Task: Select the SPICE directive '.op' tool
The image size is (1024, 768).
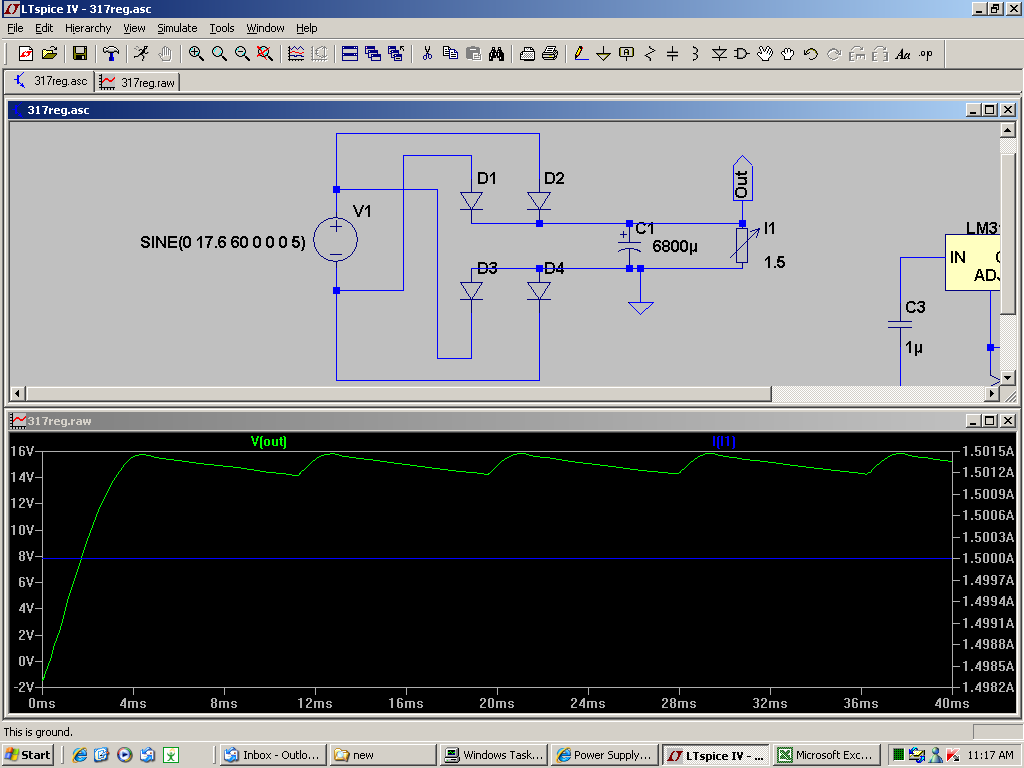Action: pyautogui.click(x=926, y=54)
